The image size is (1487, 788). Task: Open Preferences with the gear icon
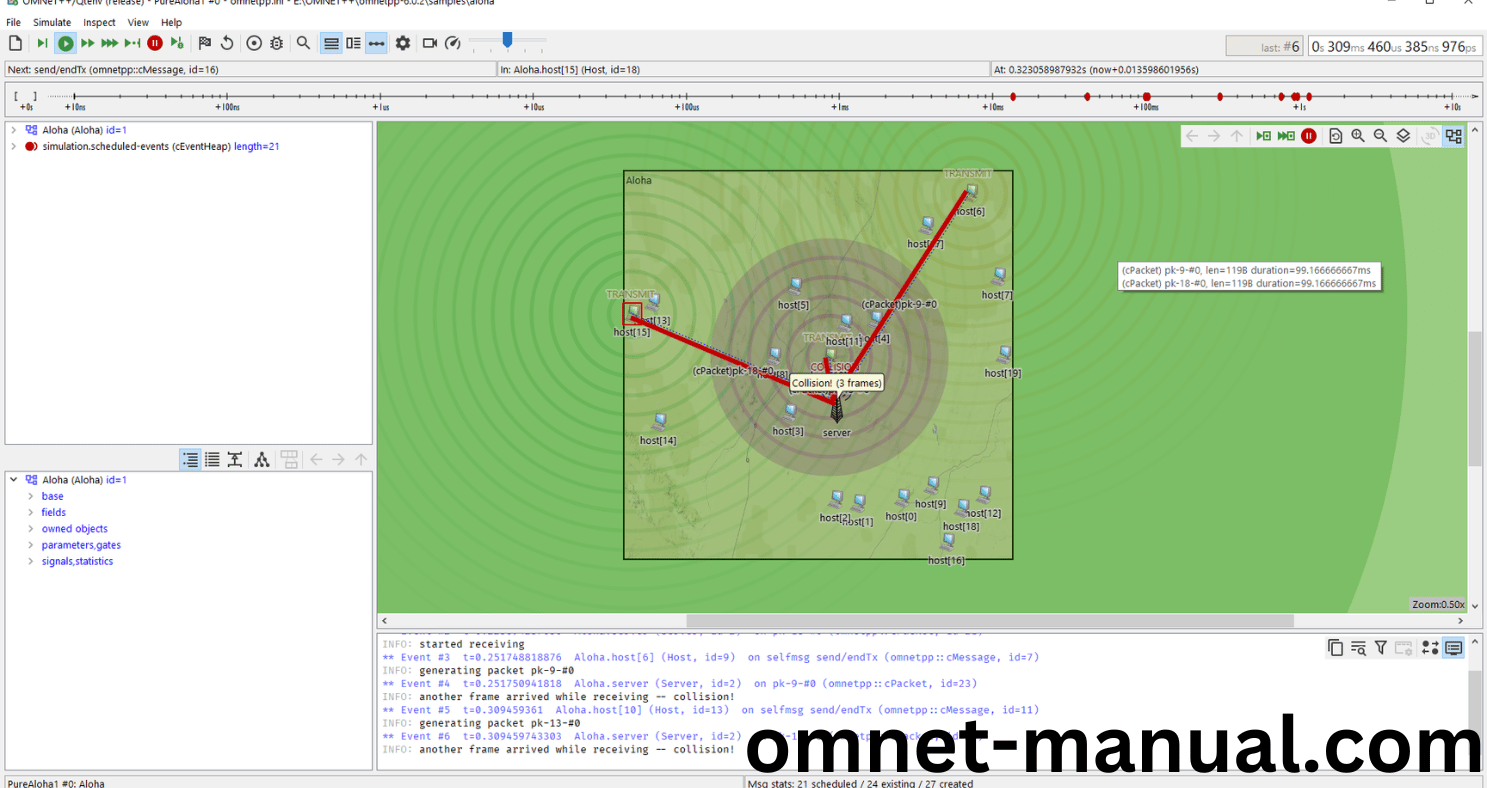click(403, 43)
